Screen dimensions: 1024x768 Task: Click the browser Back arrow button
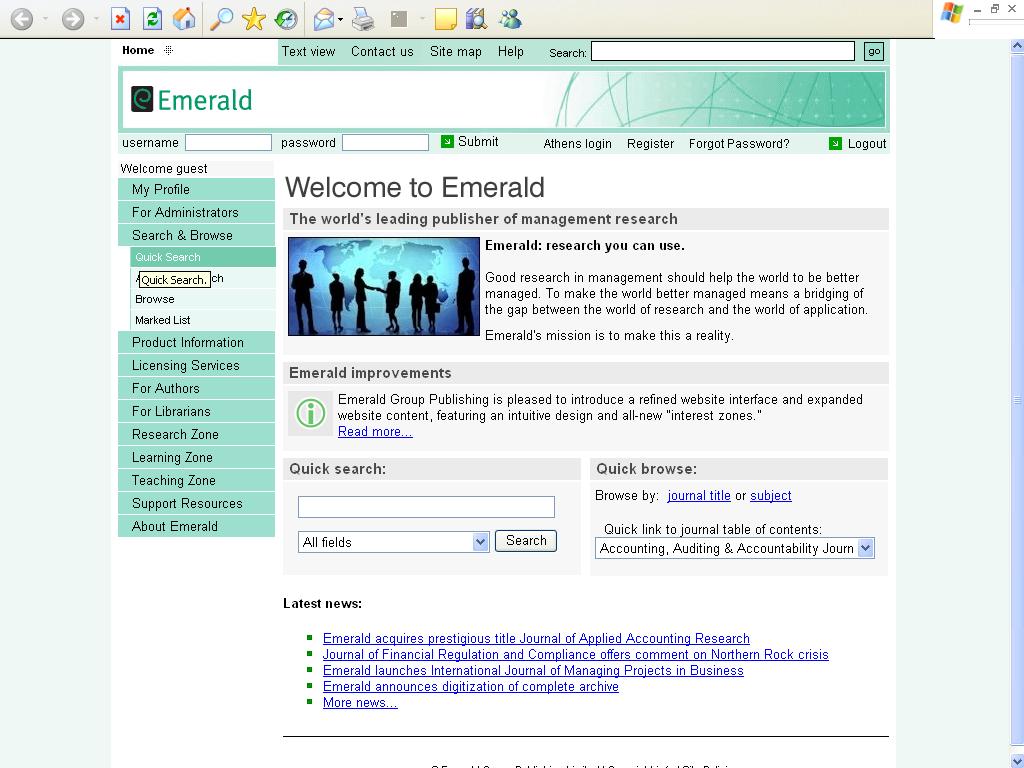22,19
